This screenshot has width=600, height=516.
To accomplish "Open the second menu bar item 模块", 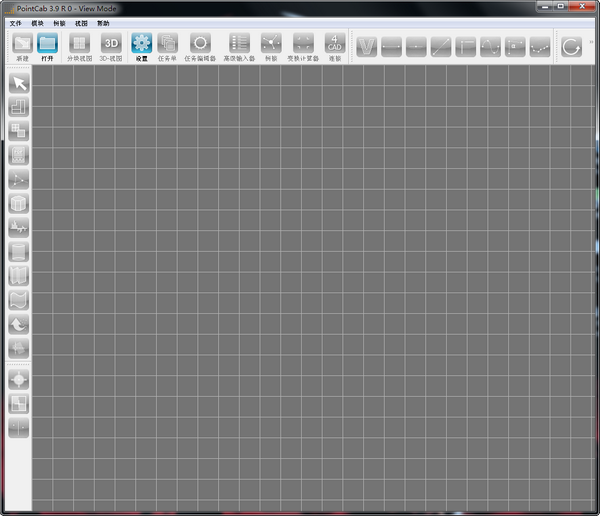I will click(38, 23).
